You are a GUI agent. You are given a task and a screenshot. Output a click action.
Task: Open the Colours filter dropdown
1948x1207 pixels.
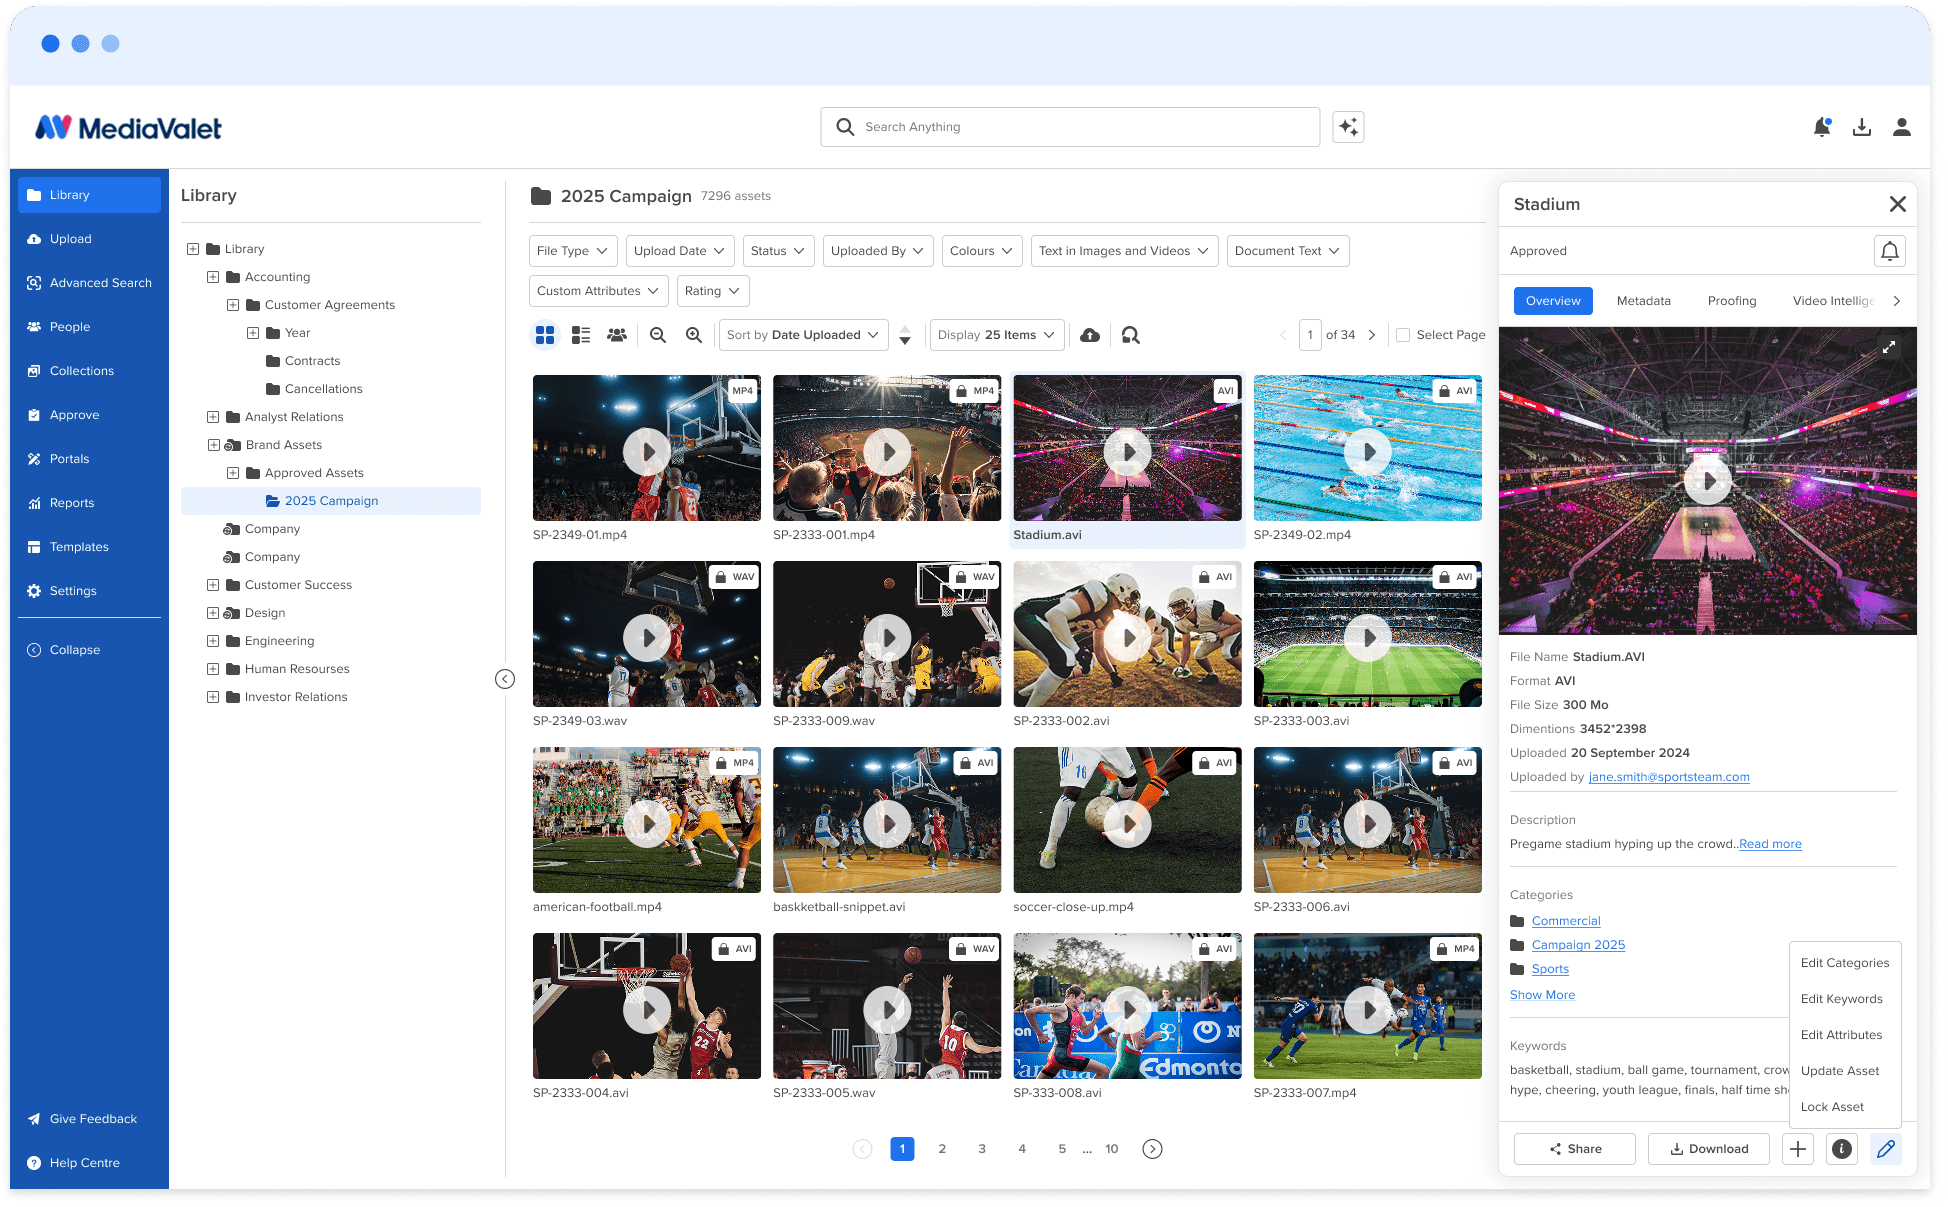coord(982,251)
